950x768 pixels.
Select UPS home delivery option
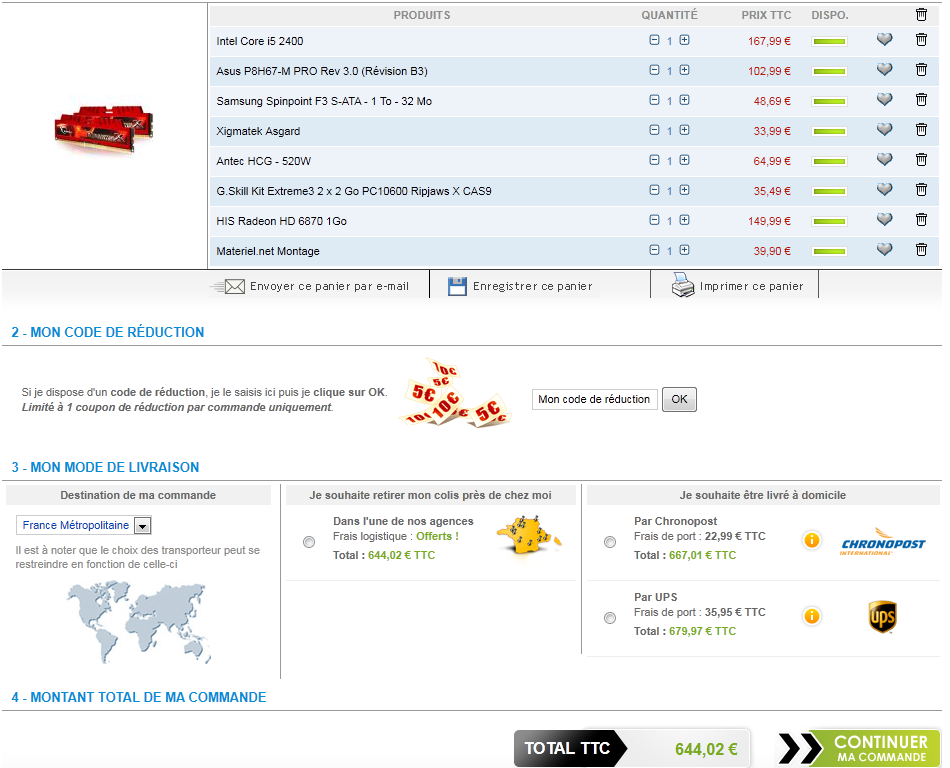(610, 618)
